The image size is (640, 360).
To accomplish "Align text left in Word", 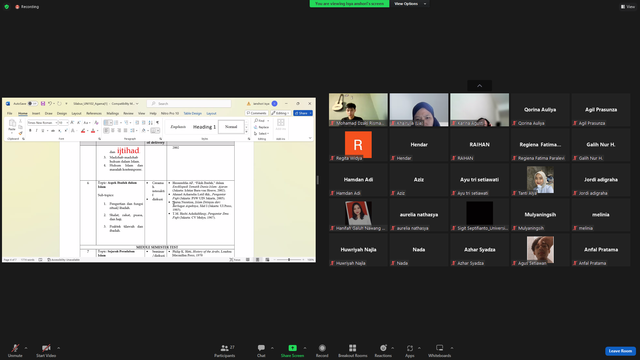I will pos(106,131).
